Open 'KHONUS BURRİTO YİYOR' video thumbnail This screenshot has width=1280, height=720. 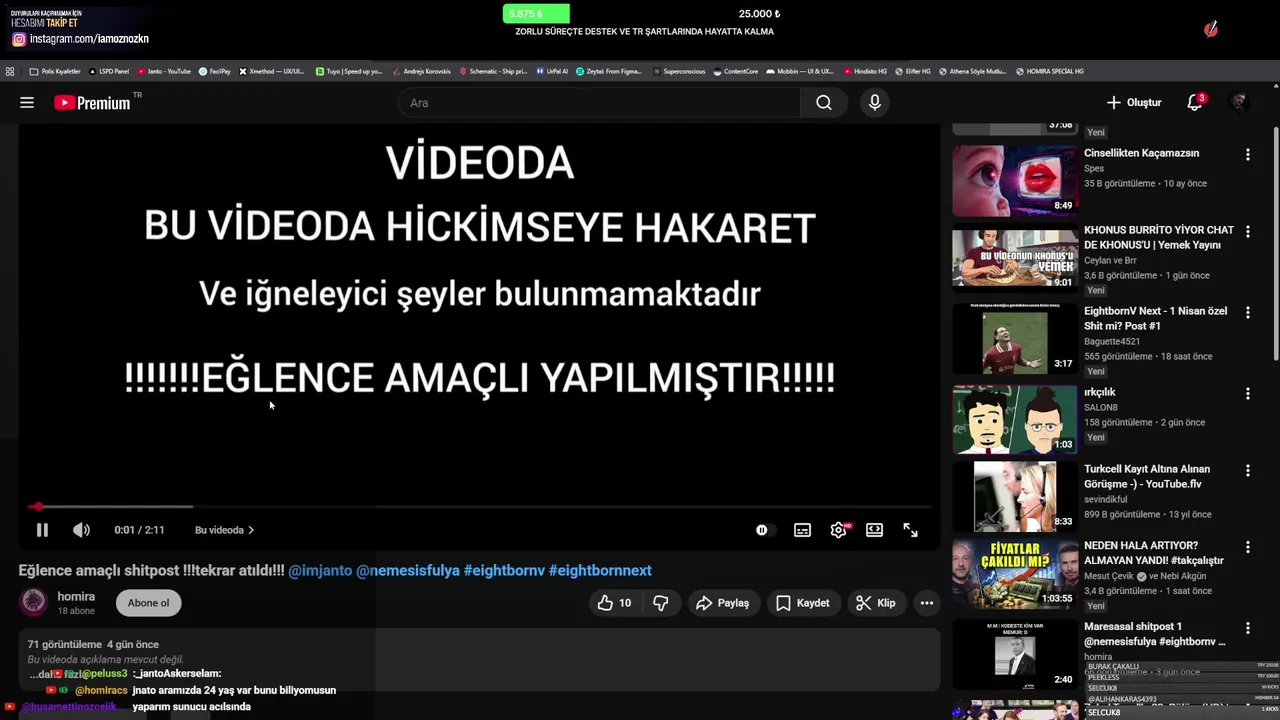tap(1015, 258)
